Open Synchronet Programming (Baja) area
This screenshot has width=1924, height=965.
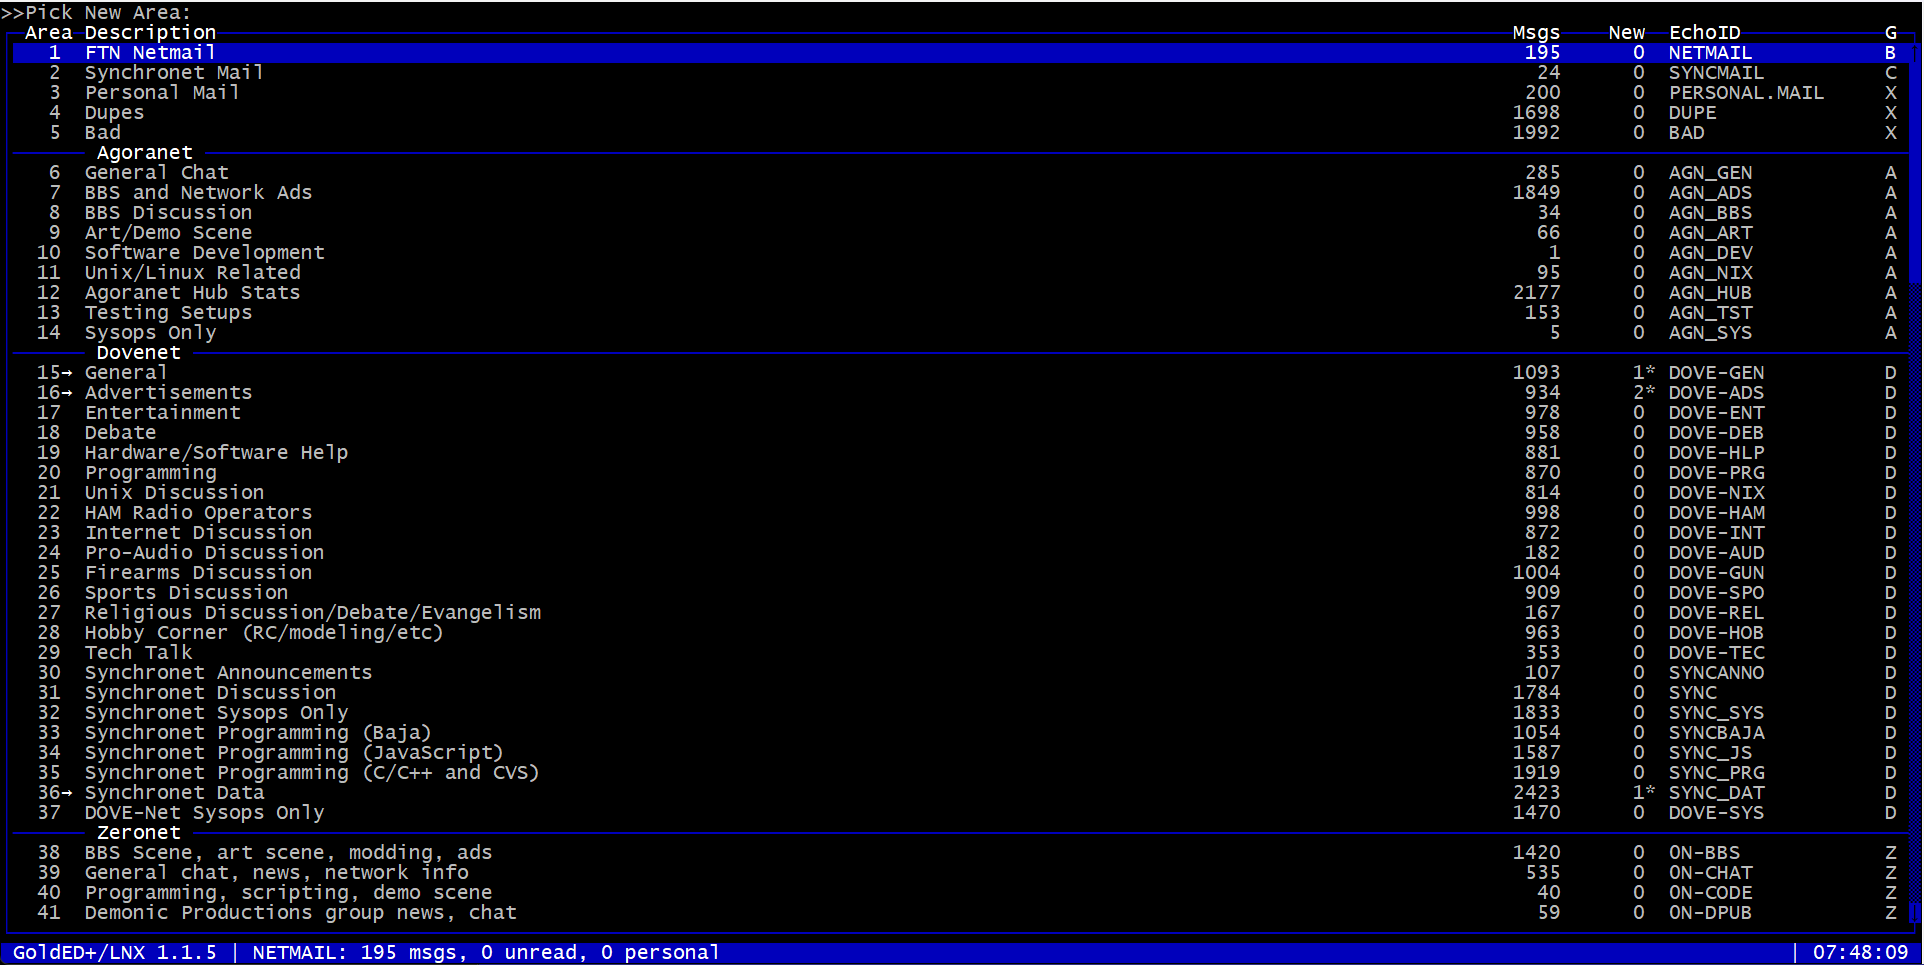pos(961,733)
